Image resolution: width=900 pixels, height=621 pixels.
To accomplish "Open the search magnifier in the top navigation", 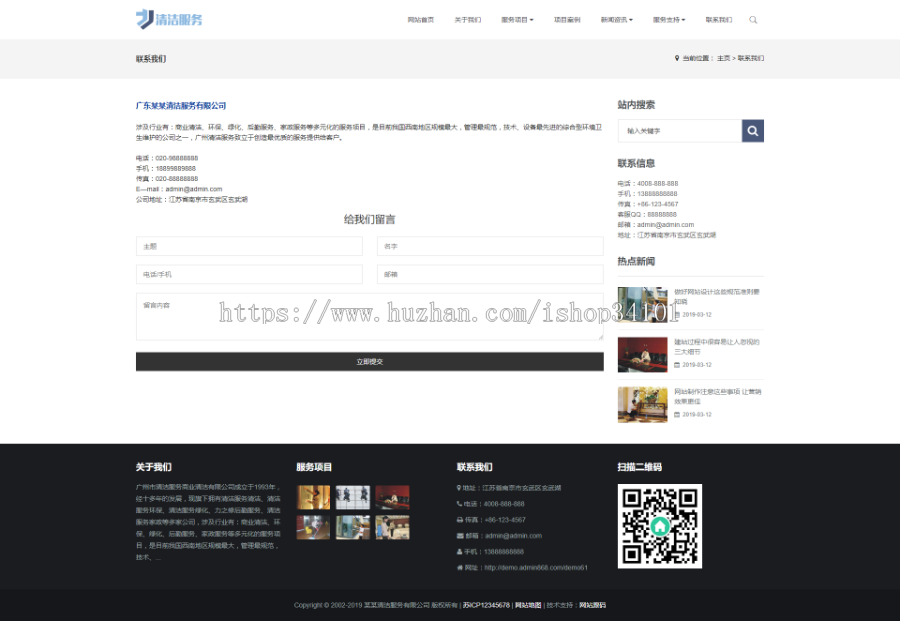I will pyautogui.click(x=752, y=19).
